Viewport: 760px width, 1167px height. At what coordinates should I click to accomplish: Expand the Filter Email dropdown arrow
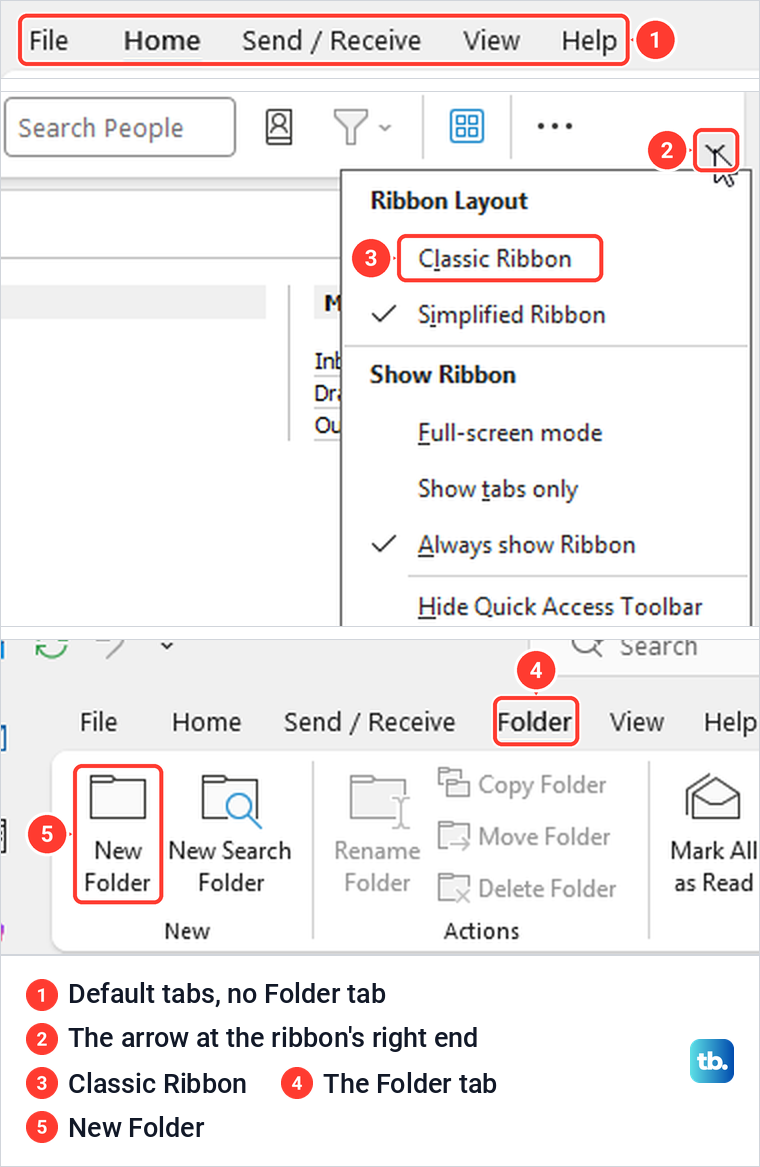385,127
